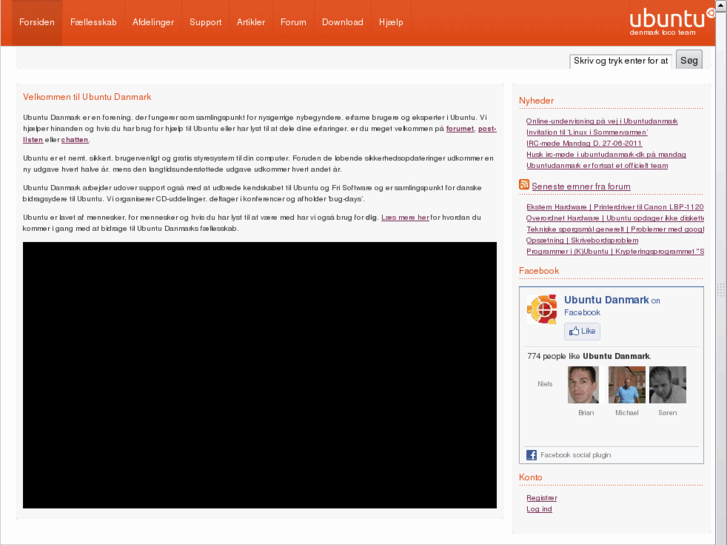
Task: Click the Facebook social plugin text link
Action: point(575,455)
